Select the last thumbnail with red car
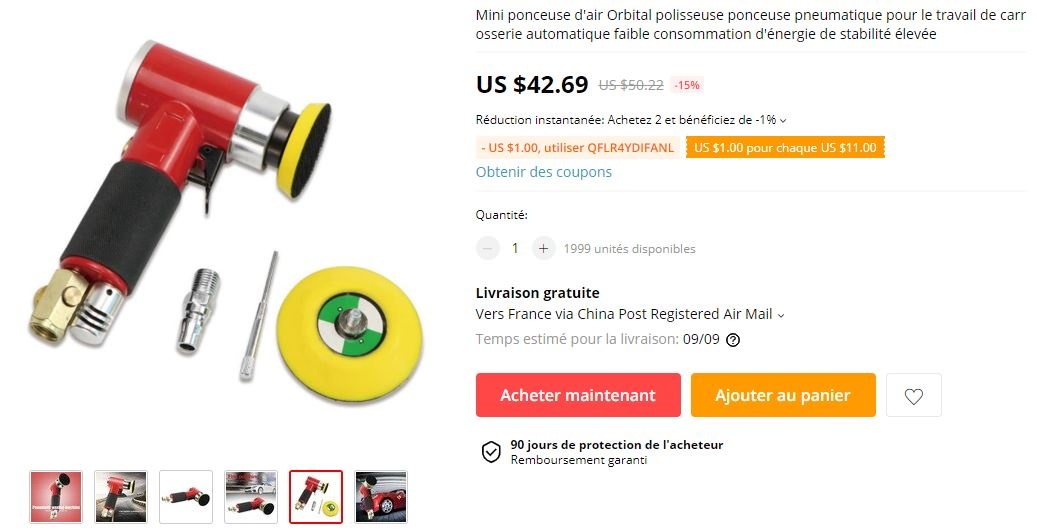Screen dimensions: 1037x531 (381, 497)
